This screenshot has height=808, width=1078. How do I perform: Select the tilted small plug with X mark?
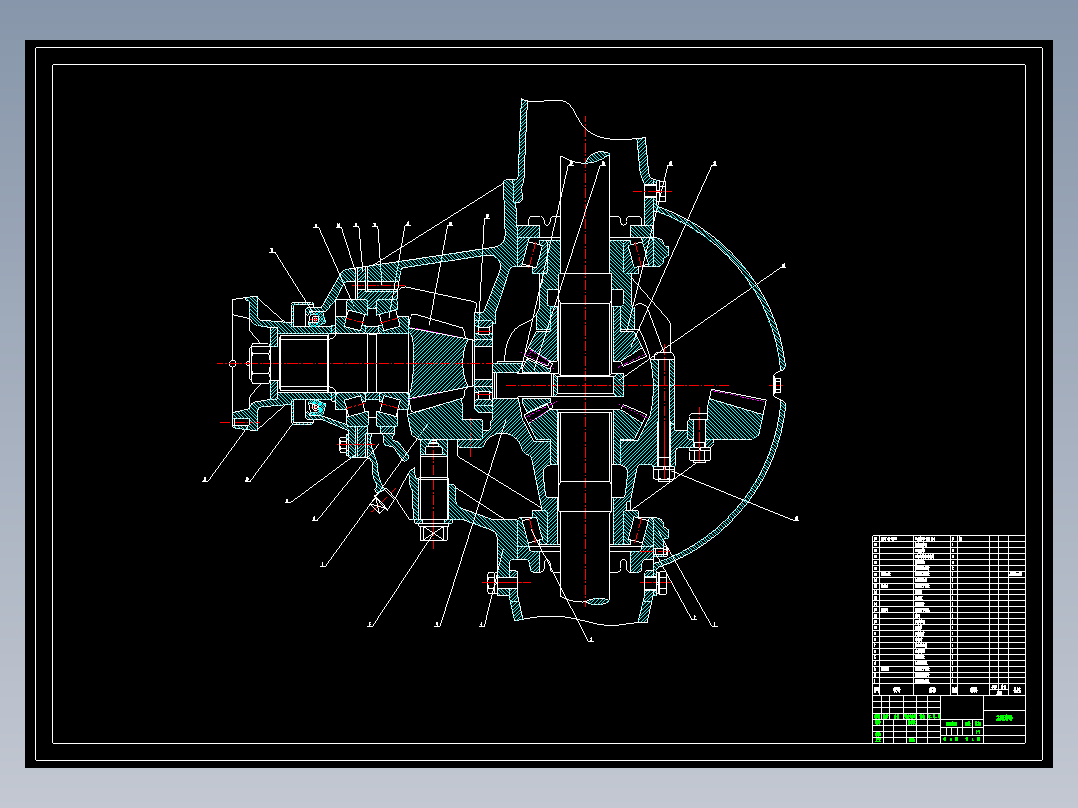[380, 501]
